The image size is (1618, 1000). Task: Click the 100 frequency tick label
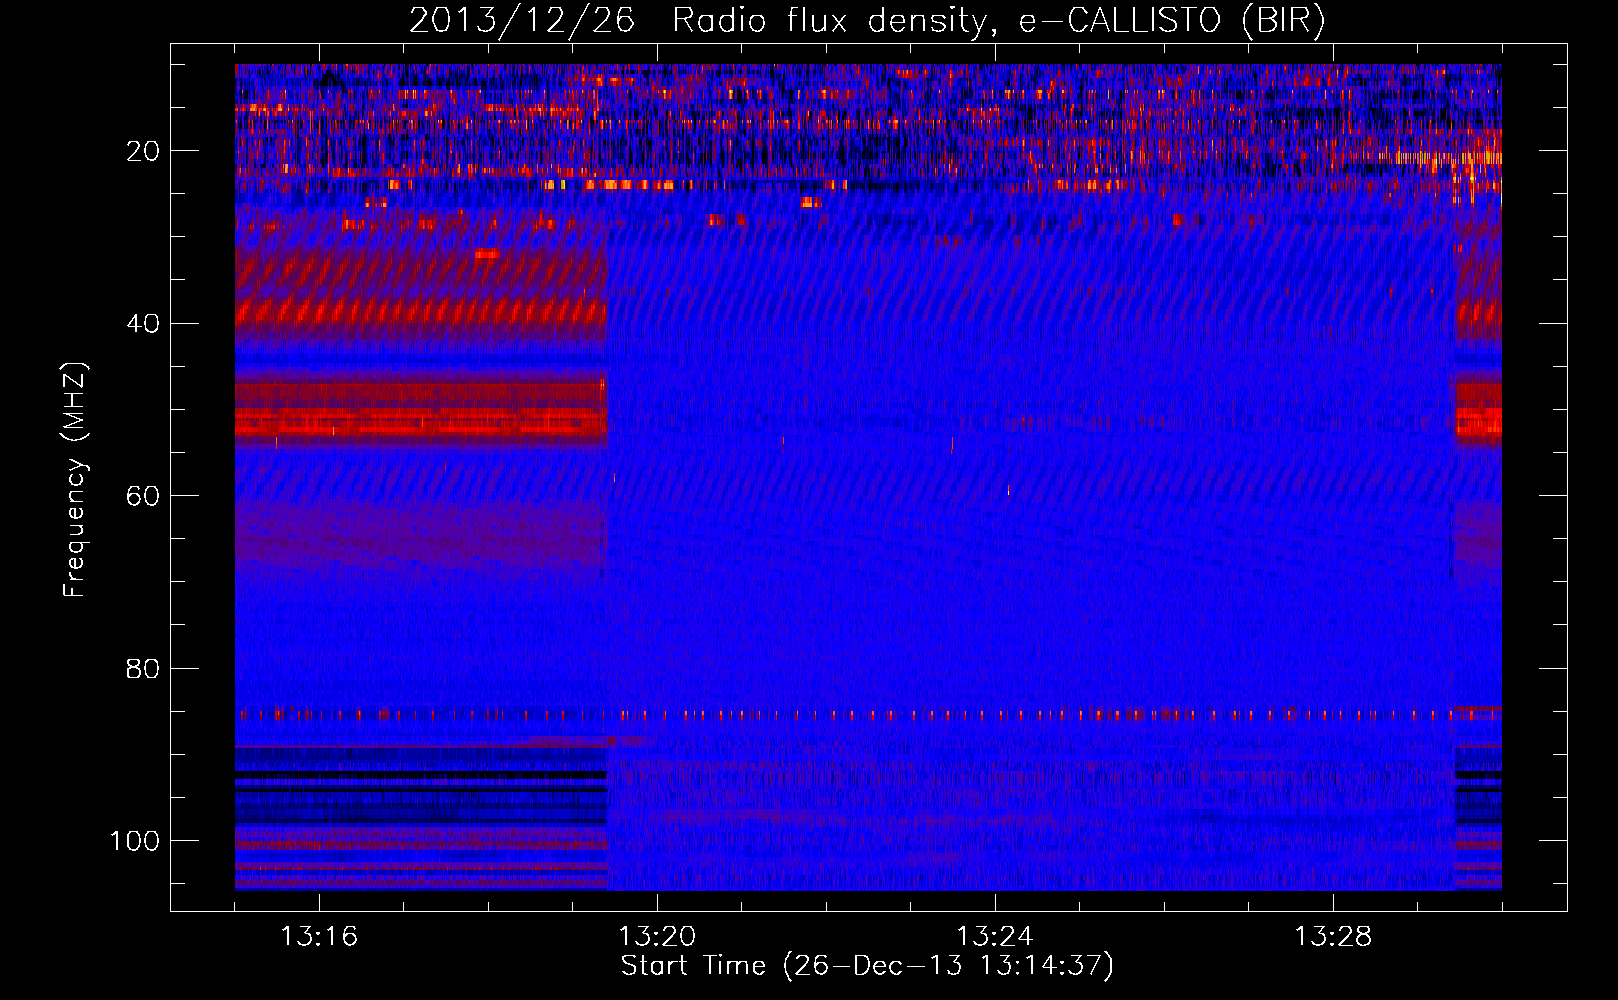135,841
